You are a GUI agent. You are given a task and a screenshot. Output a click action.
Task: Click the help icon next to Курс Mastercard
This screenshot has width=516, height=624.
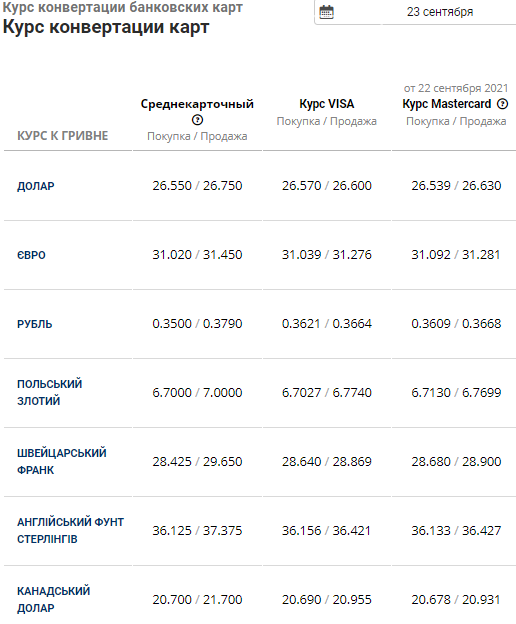(x=503, y=104)
